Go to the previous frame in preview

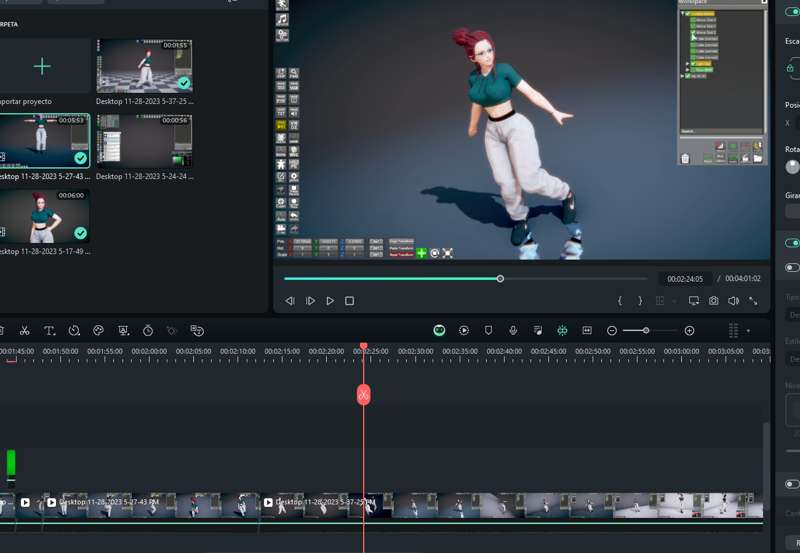click(x=289, y=301)
